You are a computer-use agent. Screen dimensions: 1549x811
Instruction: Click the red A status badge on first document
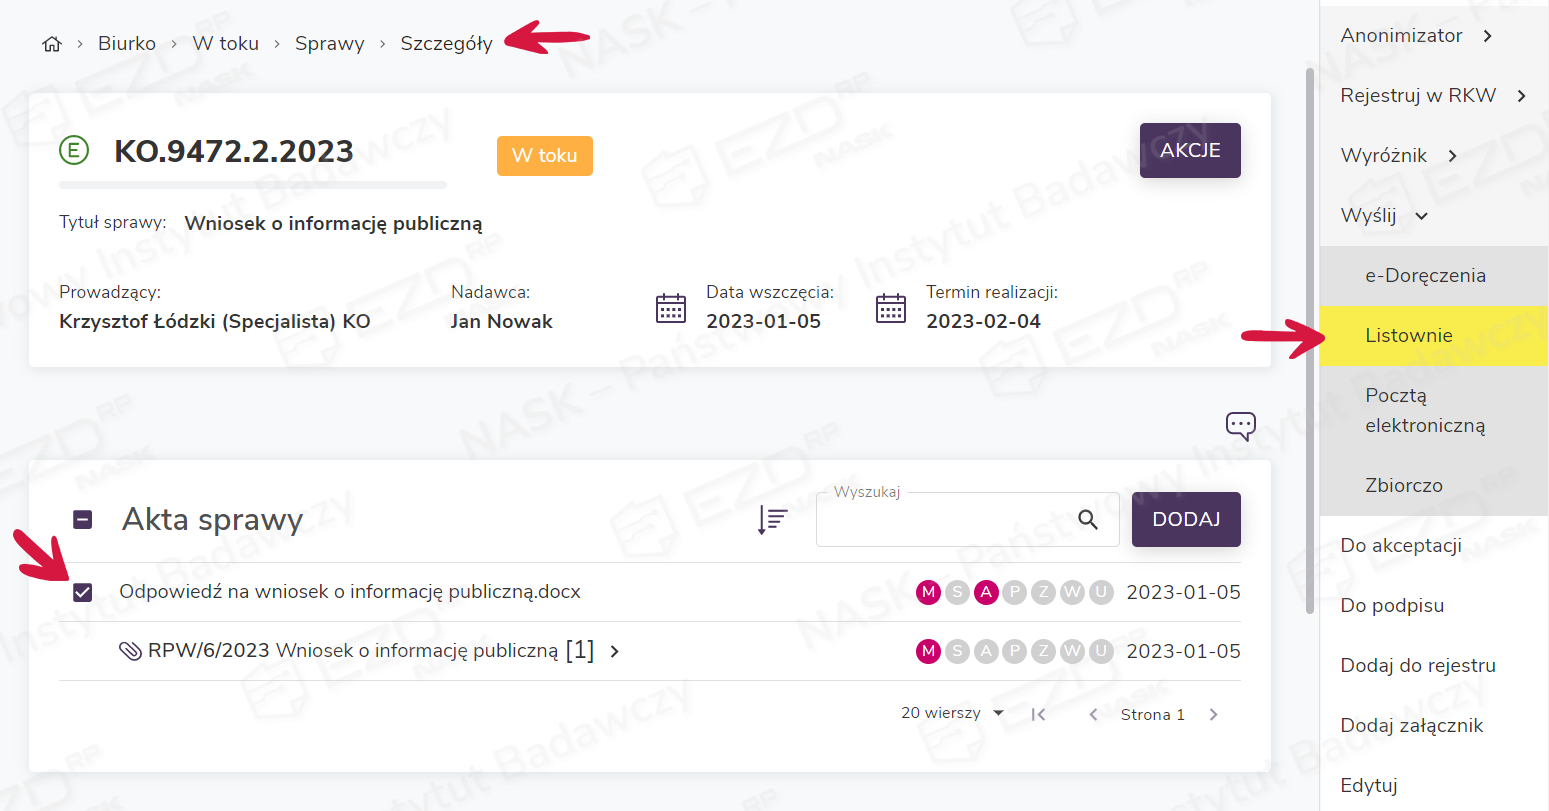(986, 593)
